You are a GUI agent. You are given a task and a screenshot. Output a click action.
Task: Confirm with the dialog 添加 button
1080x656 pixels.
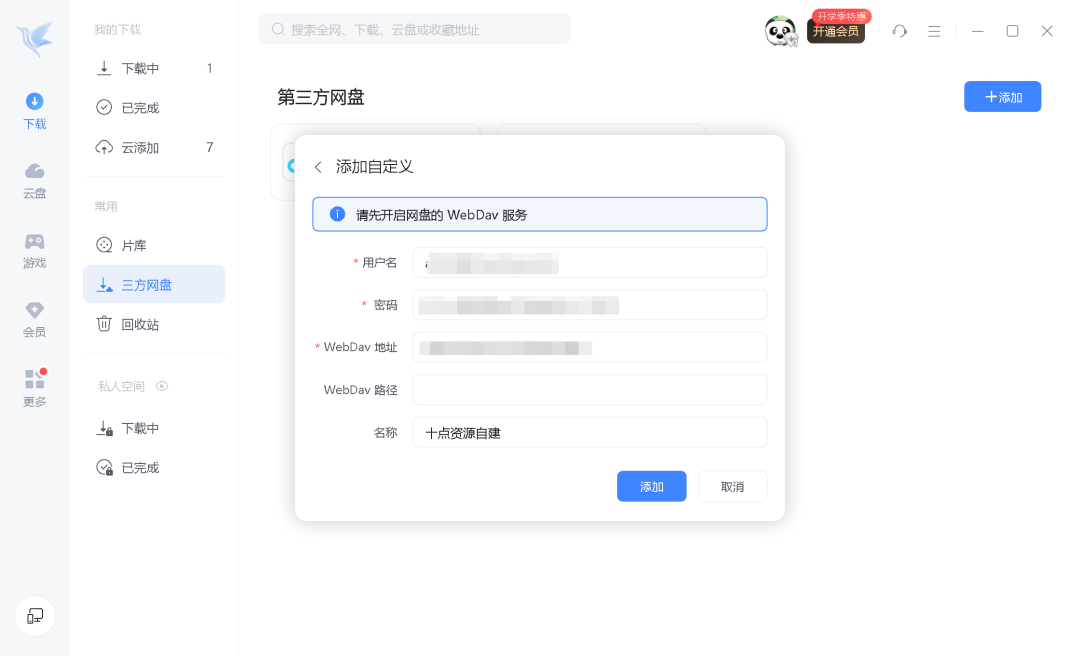point(652,486)
